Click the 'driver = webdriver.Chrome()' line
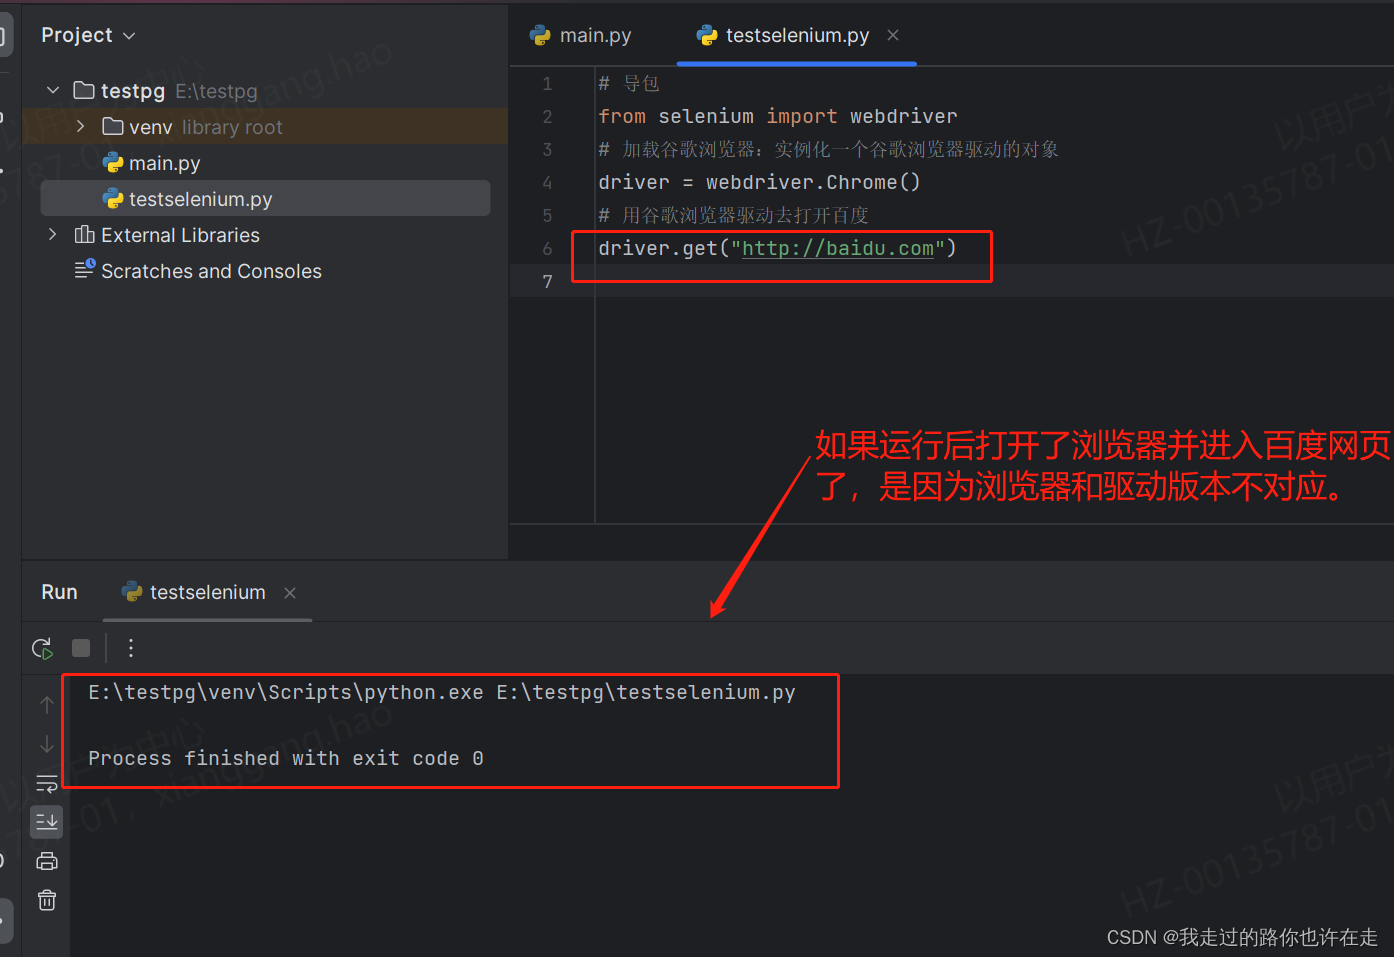The width and height of the screenshot is (1394, 957). coord(759,182)
